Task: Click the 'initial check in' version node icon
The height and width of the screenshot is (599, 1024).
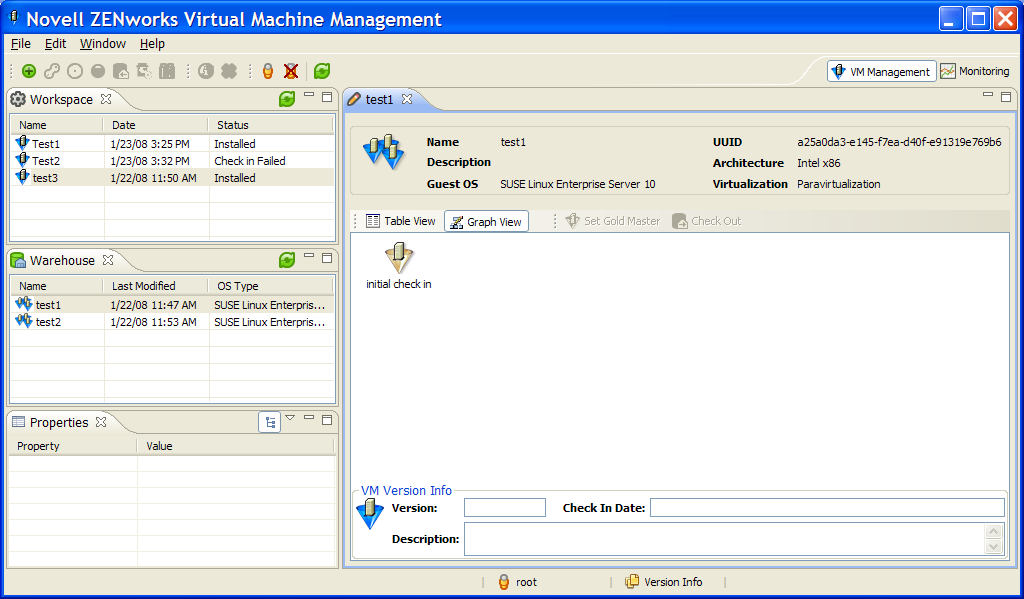Action: [399, 258]
